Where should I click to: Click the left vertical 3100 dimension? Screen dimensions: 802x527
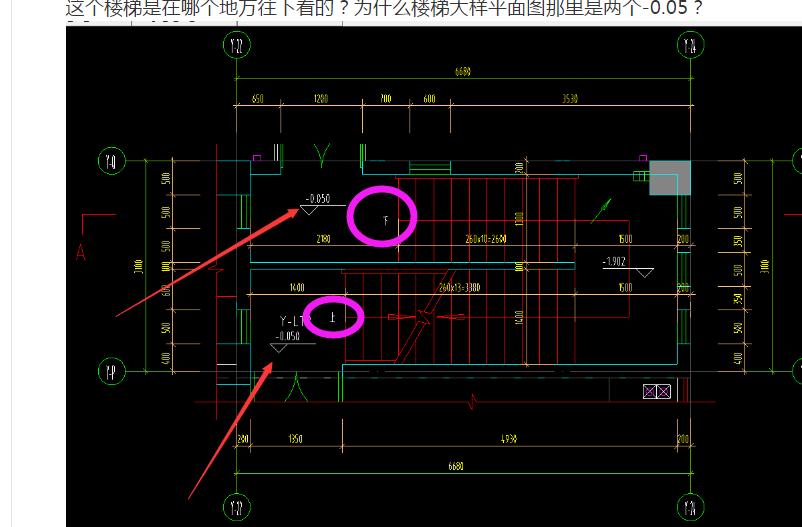point(139,267)
